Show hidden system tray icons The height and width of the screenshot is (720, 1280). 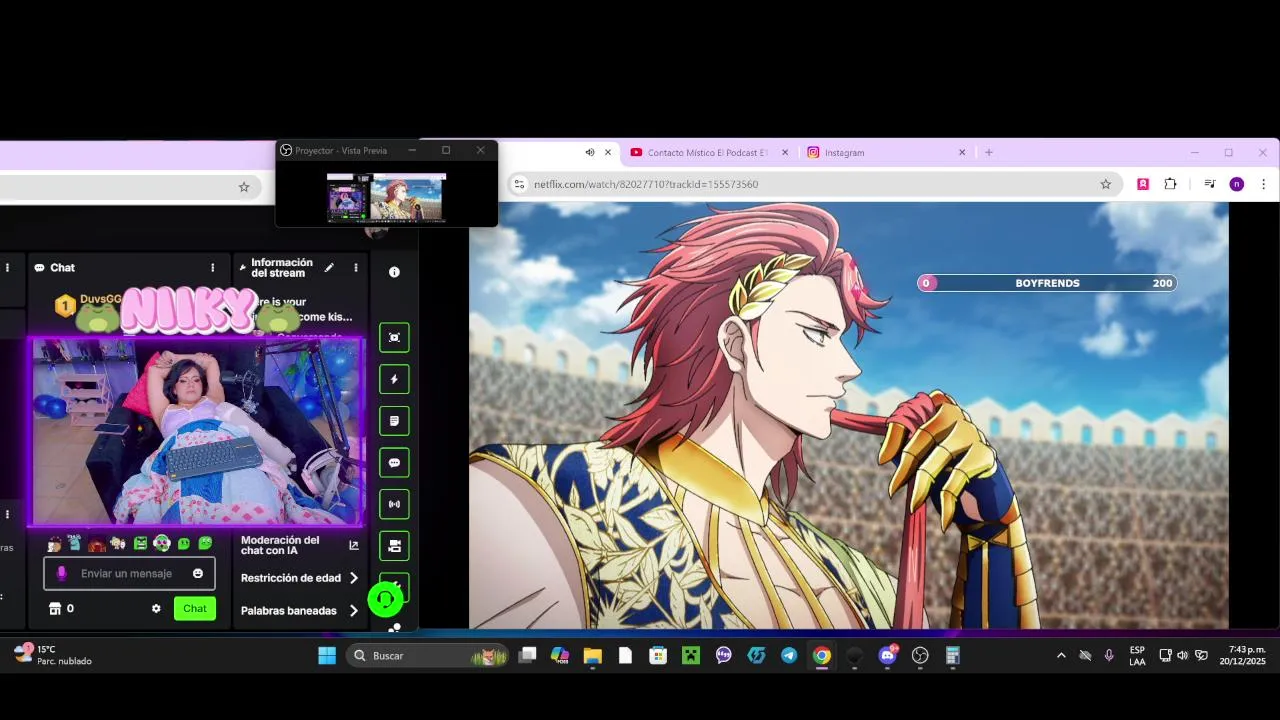pos(1061,656)
